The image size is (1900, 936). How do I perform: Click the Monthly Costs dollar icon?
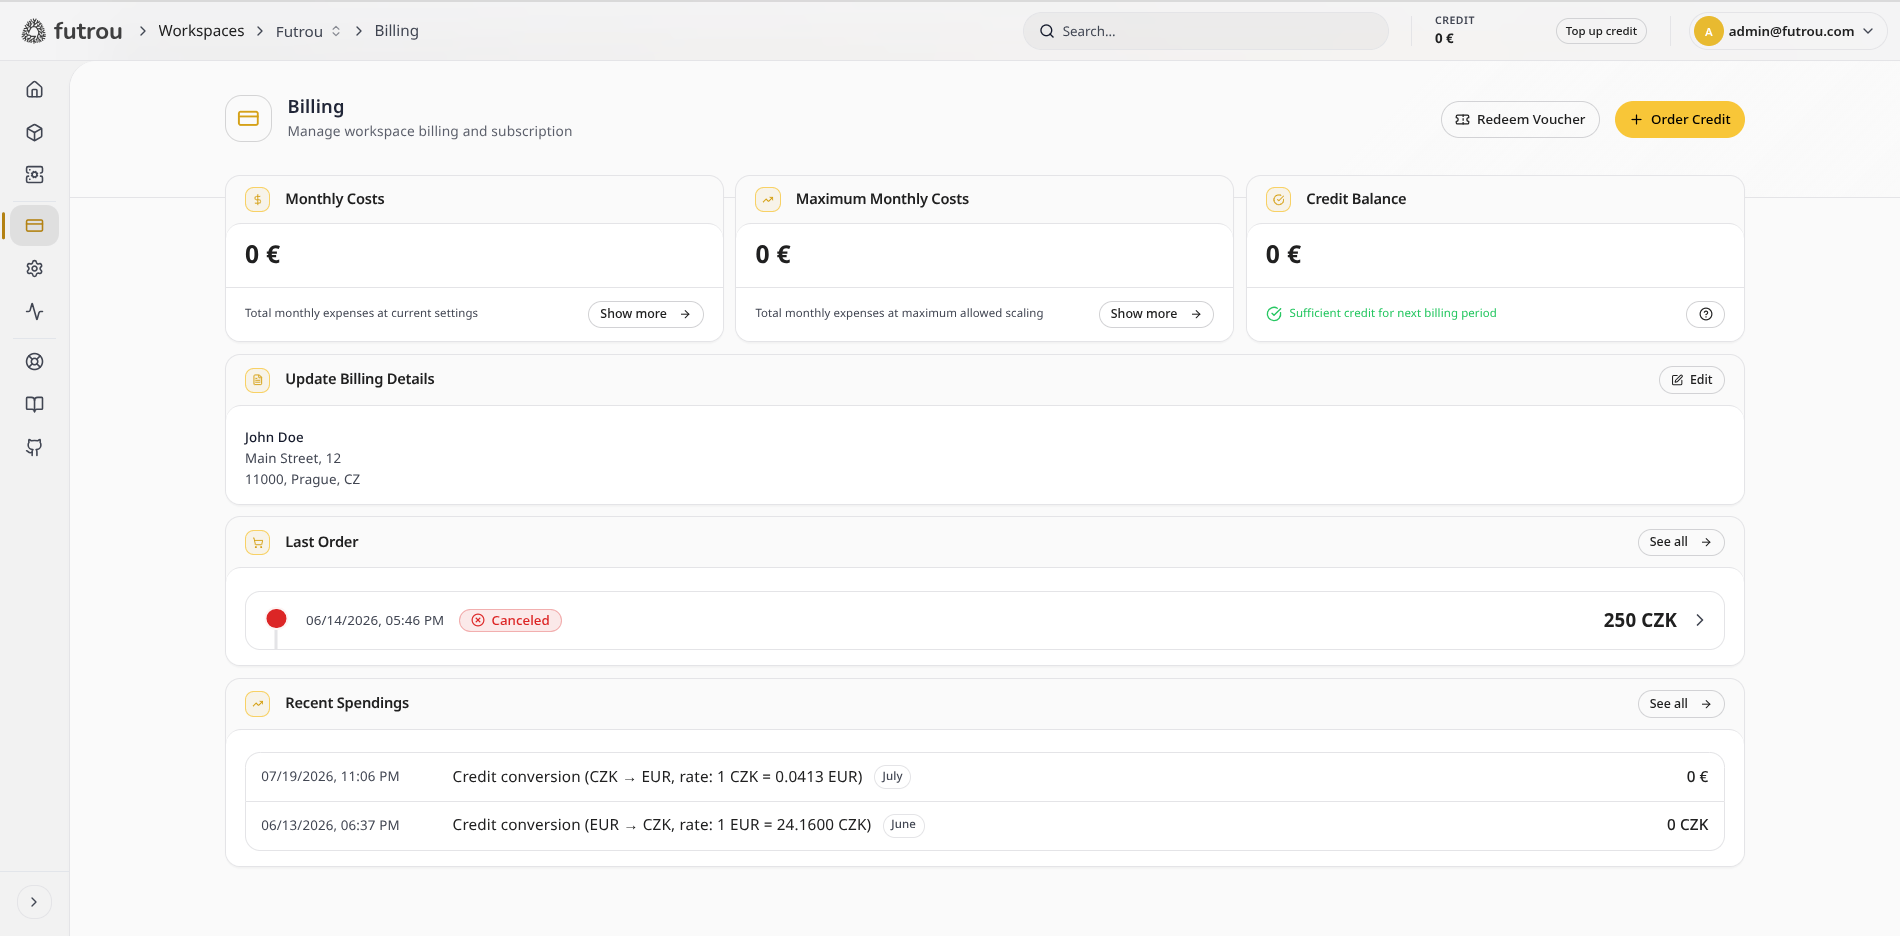(258, 199)
